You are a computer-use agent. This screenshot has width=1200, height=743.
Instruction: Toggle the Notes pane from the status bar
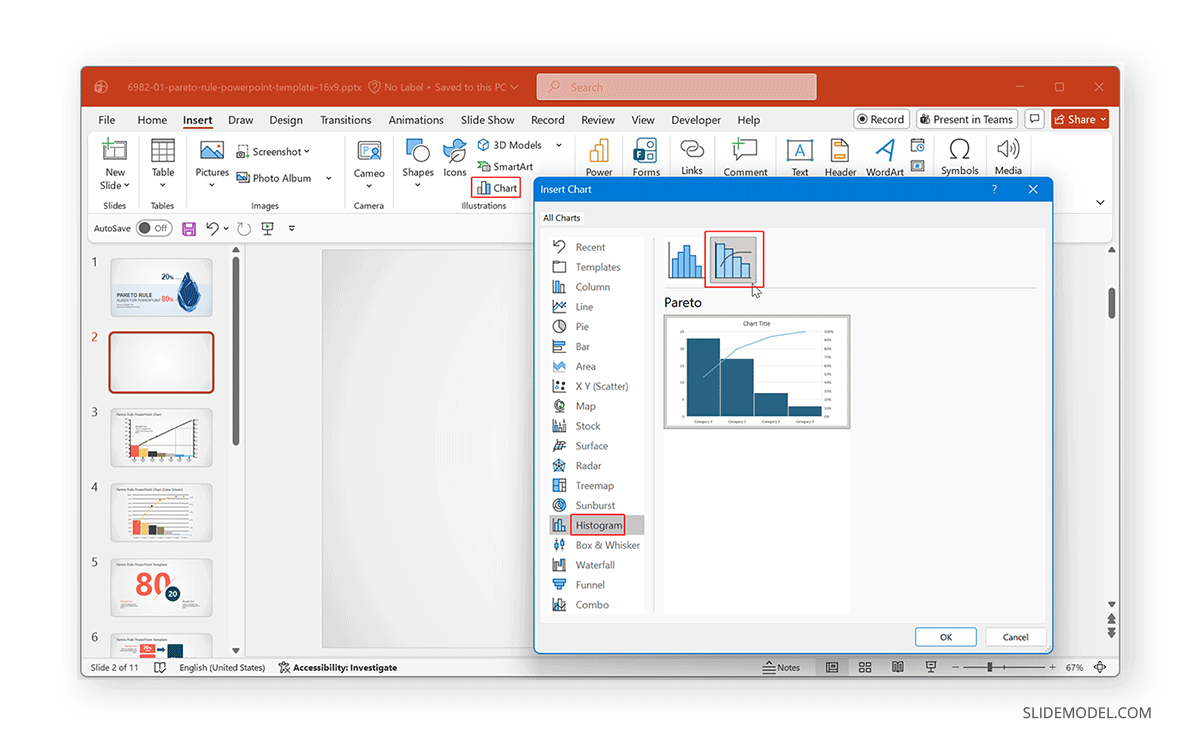coord(782,667)
